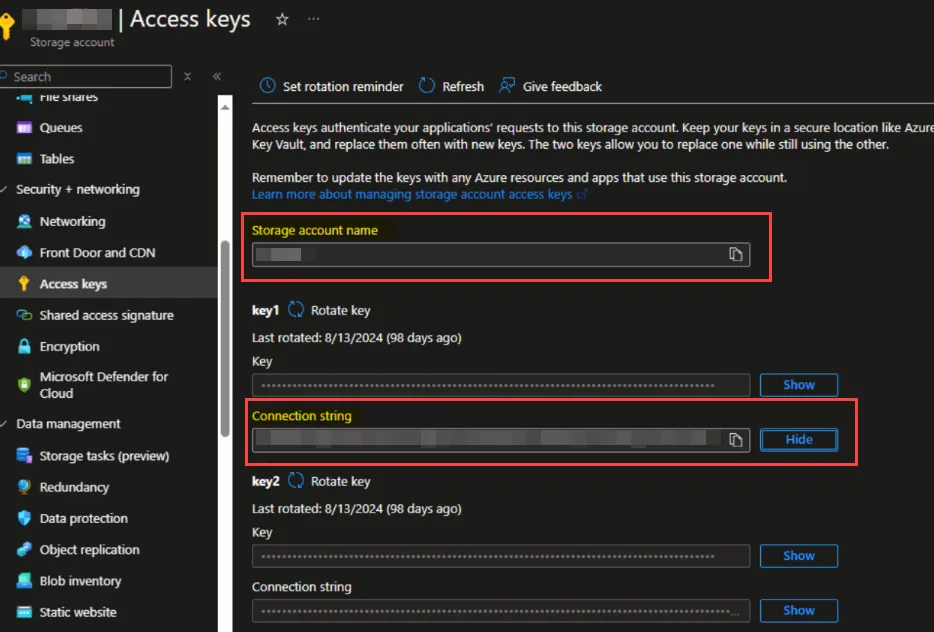
Task: Click the Front Door and CDN cloud icon
Action: click(x=24, y=253)
